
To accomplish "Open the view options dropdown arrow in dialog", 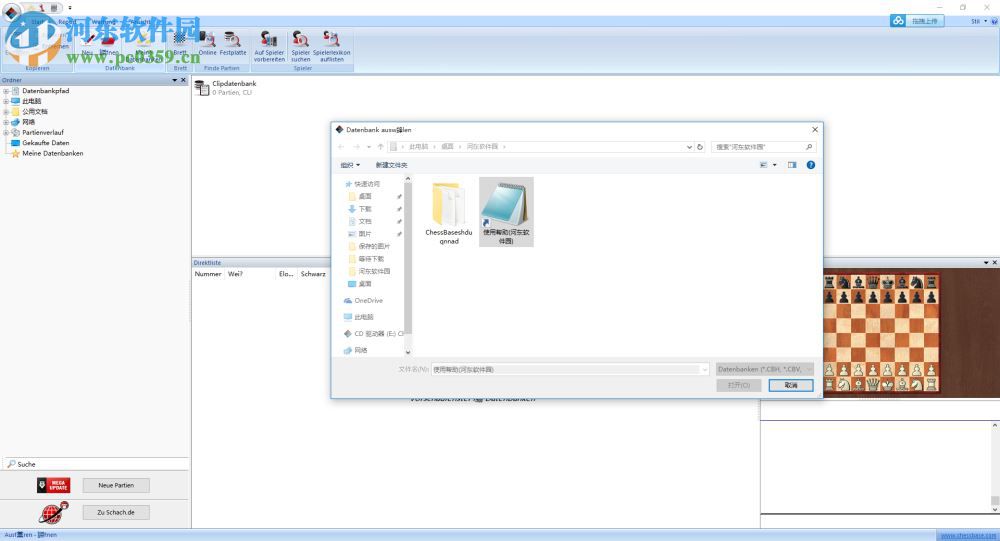I will coord(775,165).
